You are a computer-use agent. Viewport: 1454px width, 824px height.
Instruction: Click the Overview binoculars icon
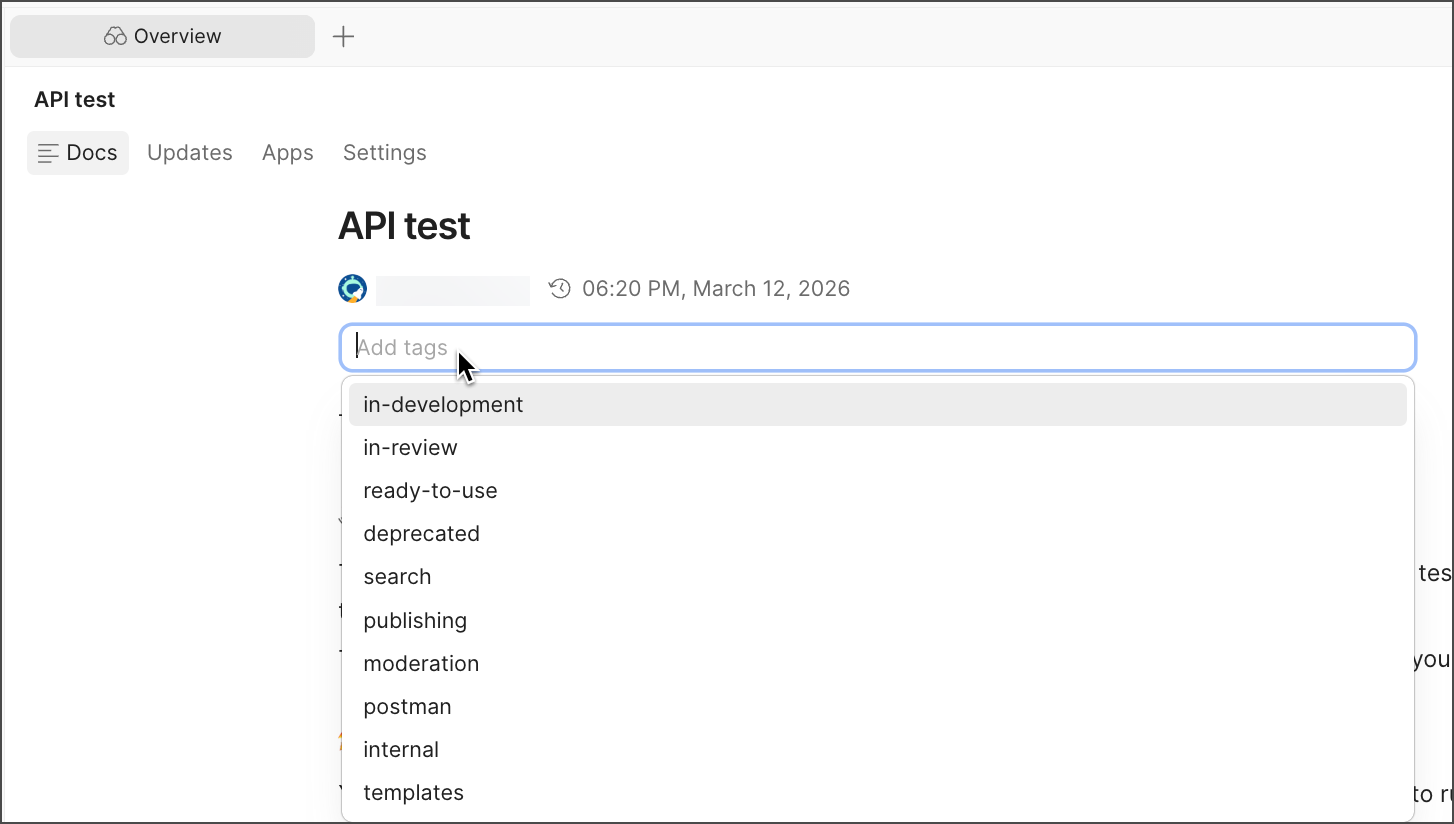(116, 36)
